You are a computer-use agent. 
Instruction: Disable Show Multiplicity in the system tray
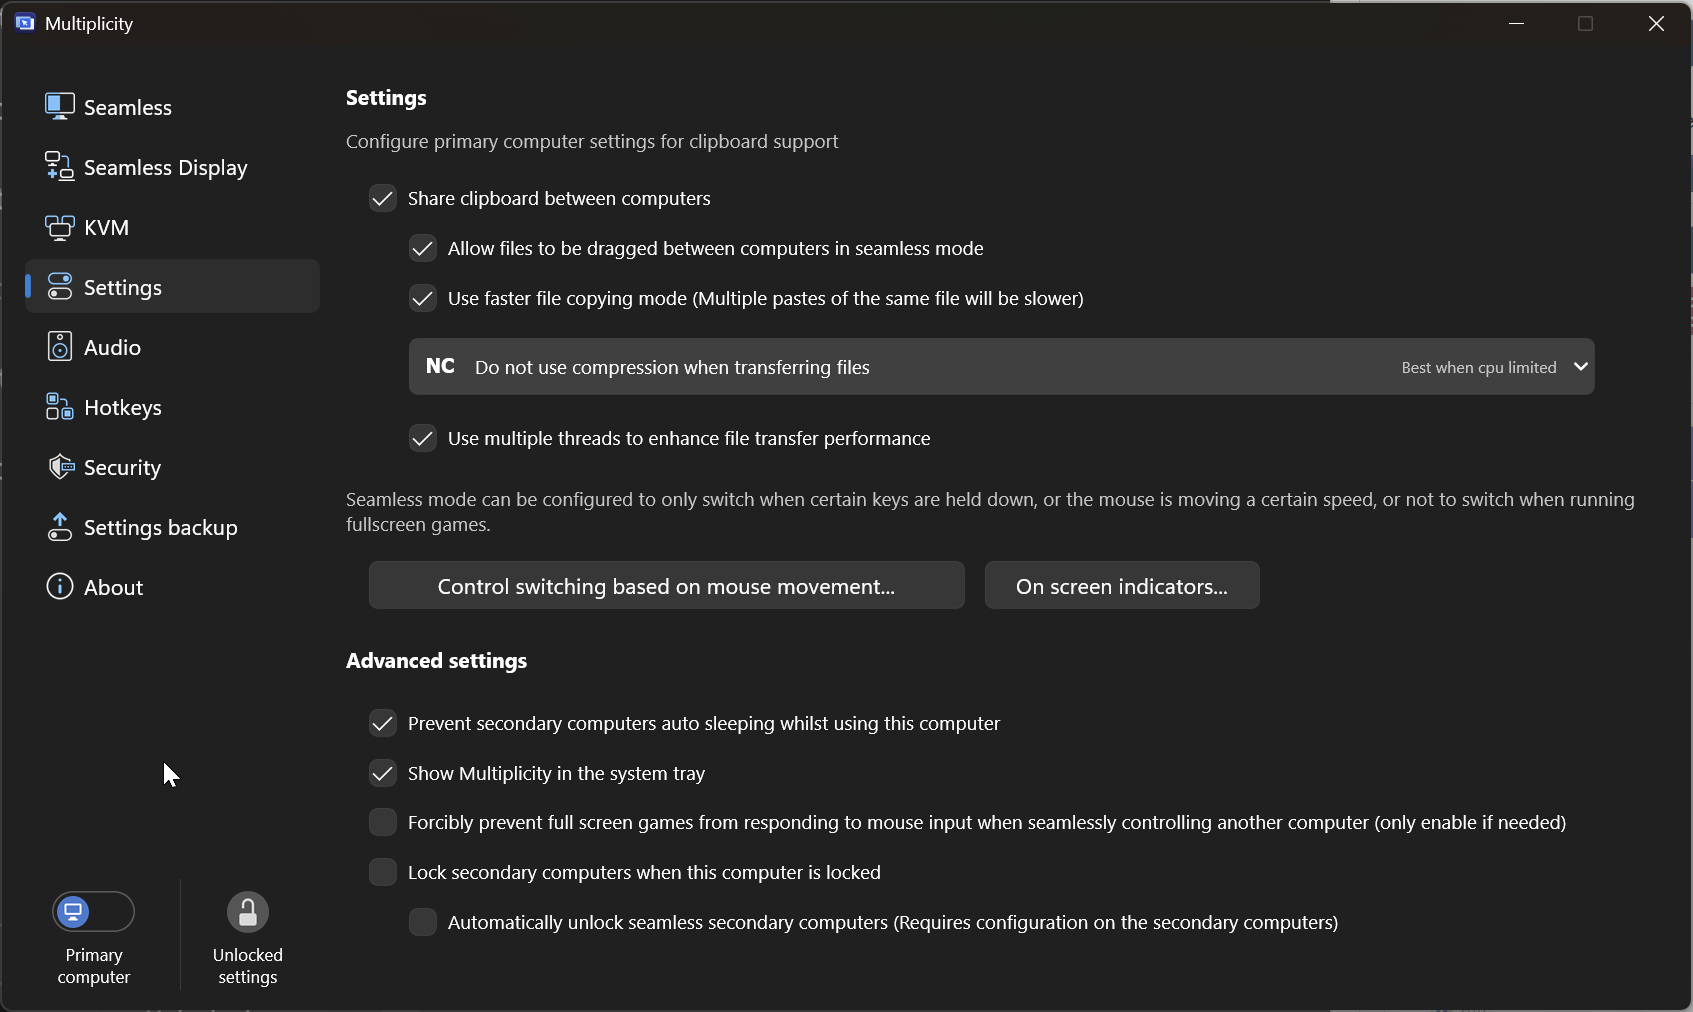pos(383,773)
